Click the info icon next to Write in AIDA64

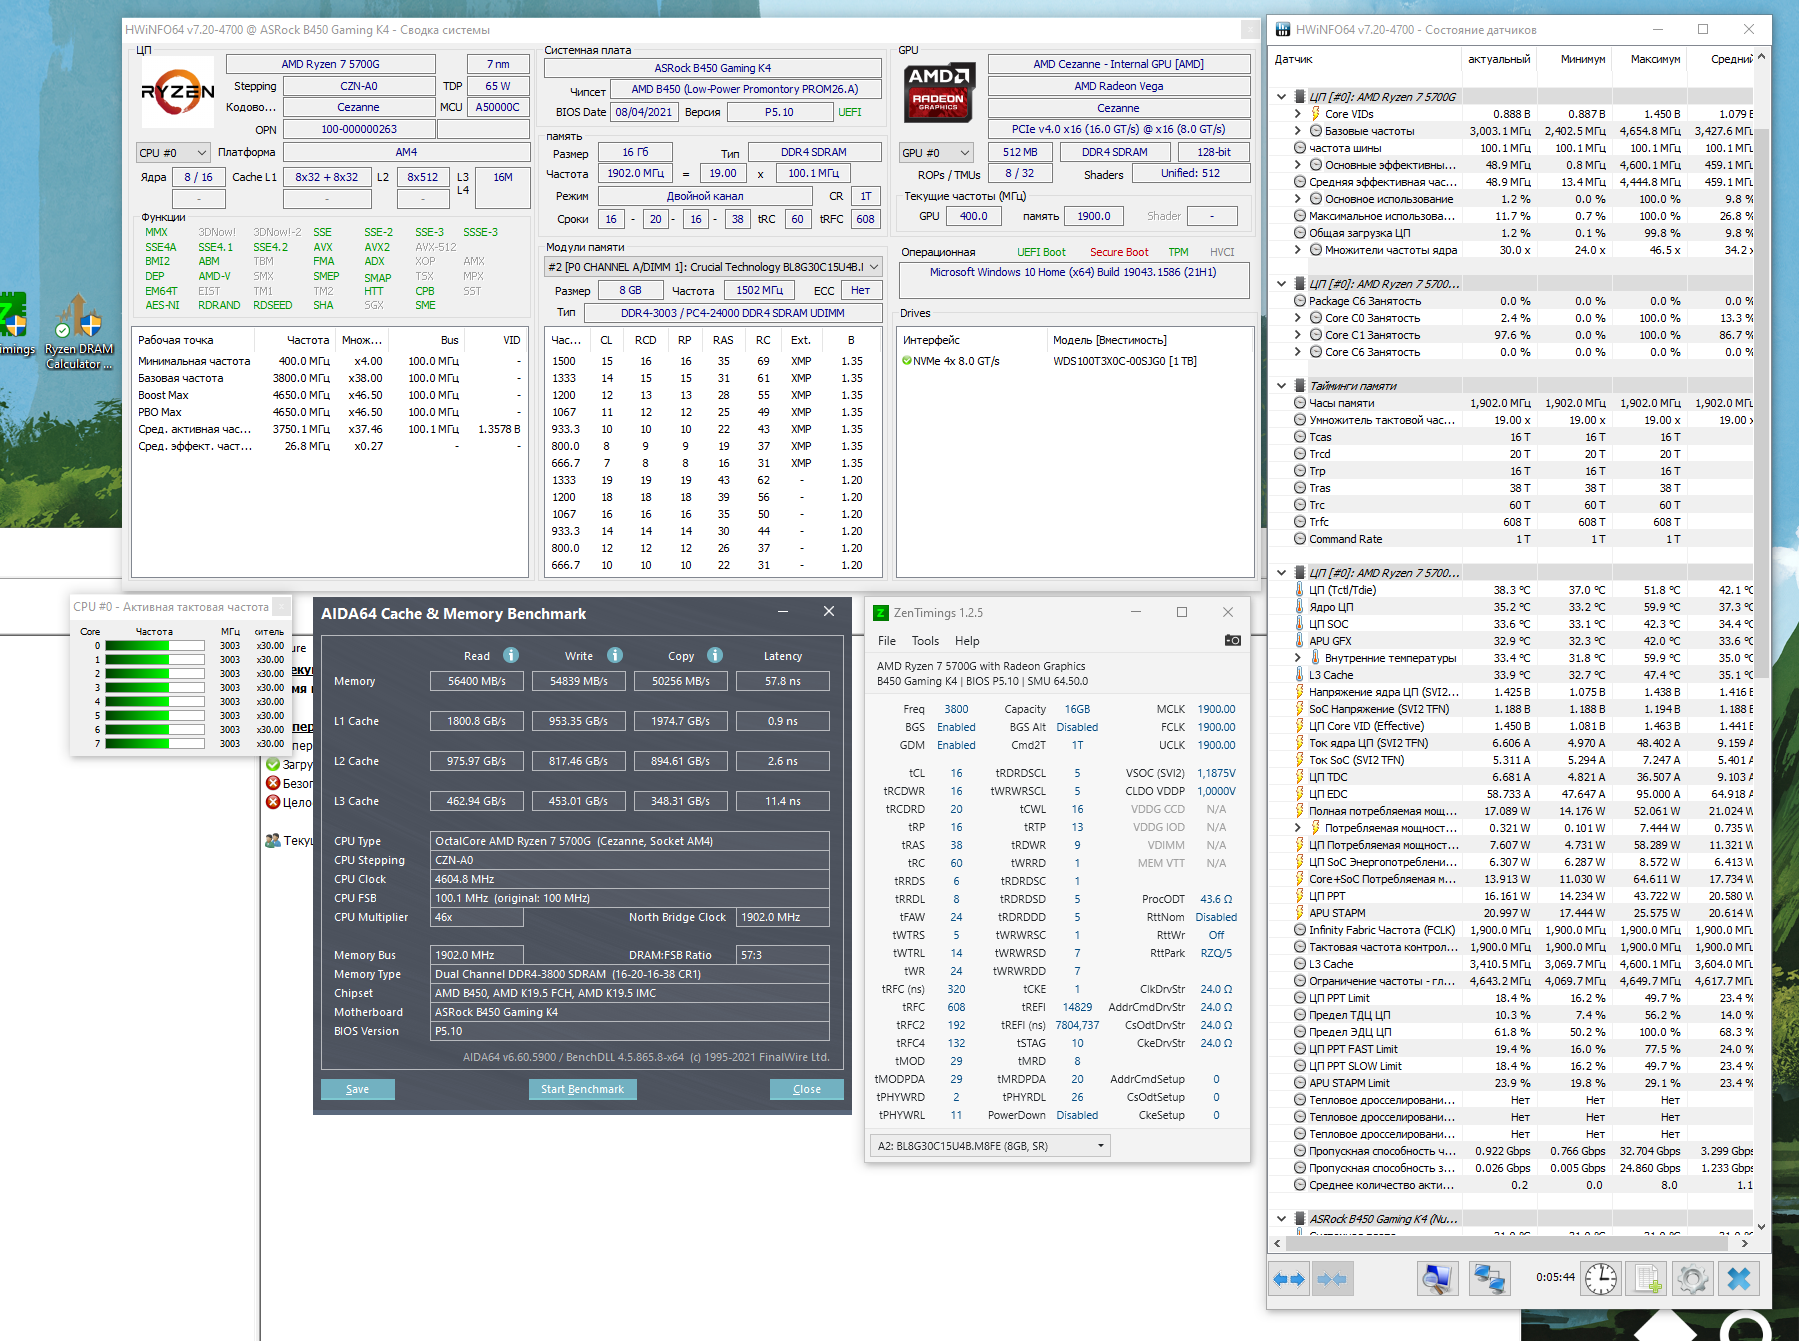click(615, 655)
